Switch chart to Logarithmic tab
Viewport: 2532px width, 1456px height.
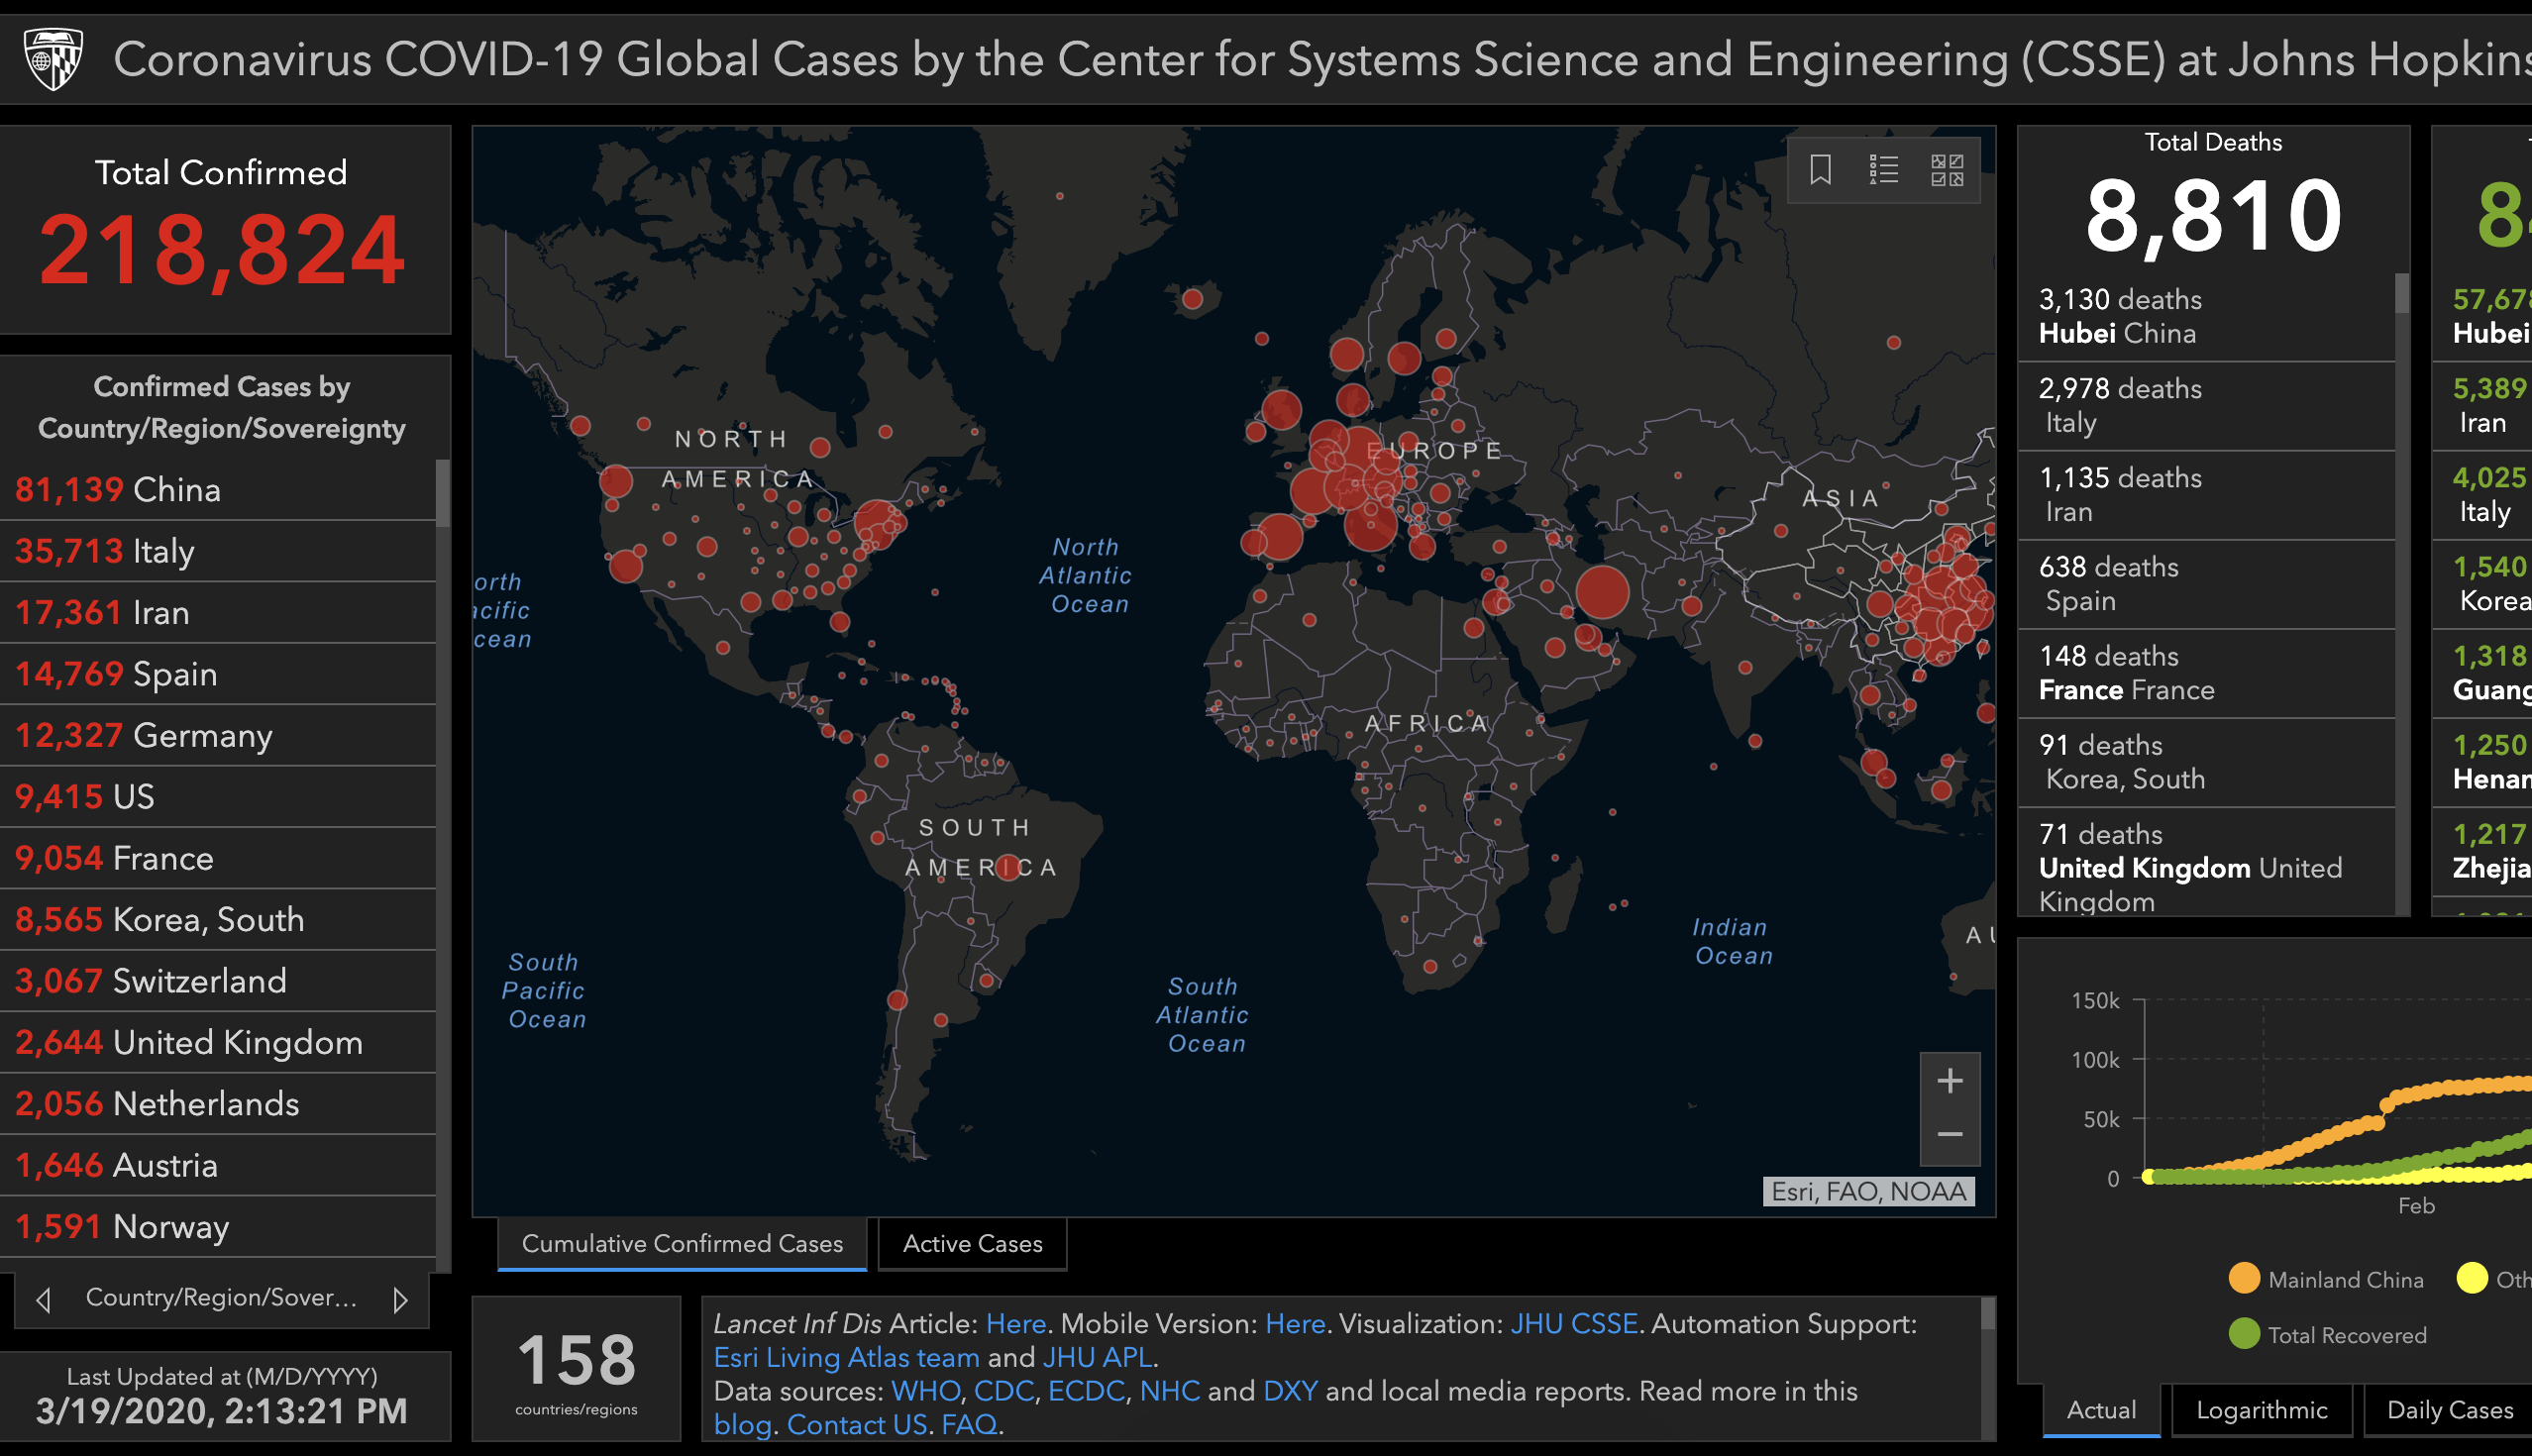coord(2261,1410)
